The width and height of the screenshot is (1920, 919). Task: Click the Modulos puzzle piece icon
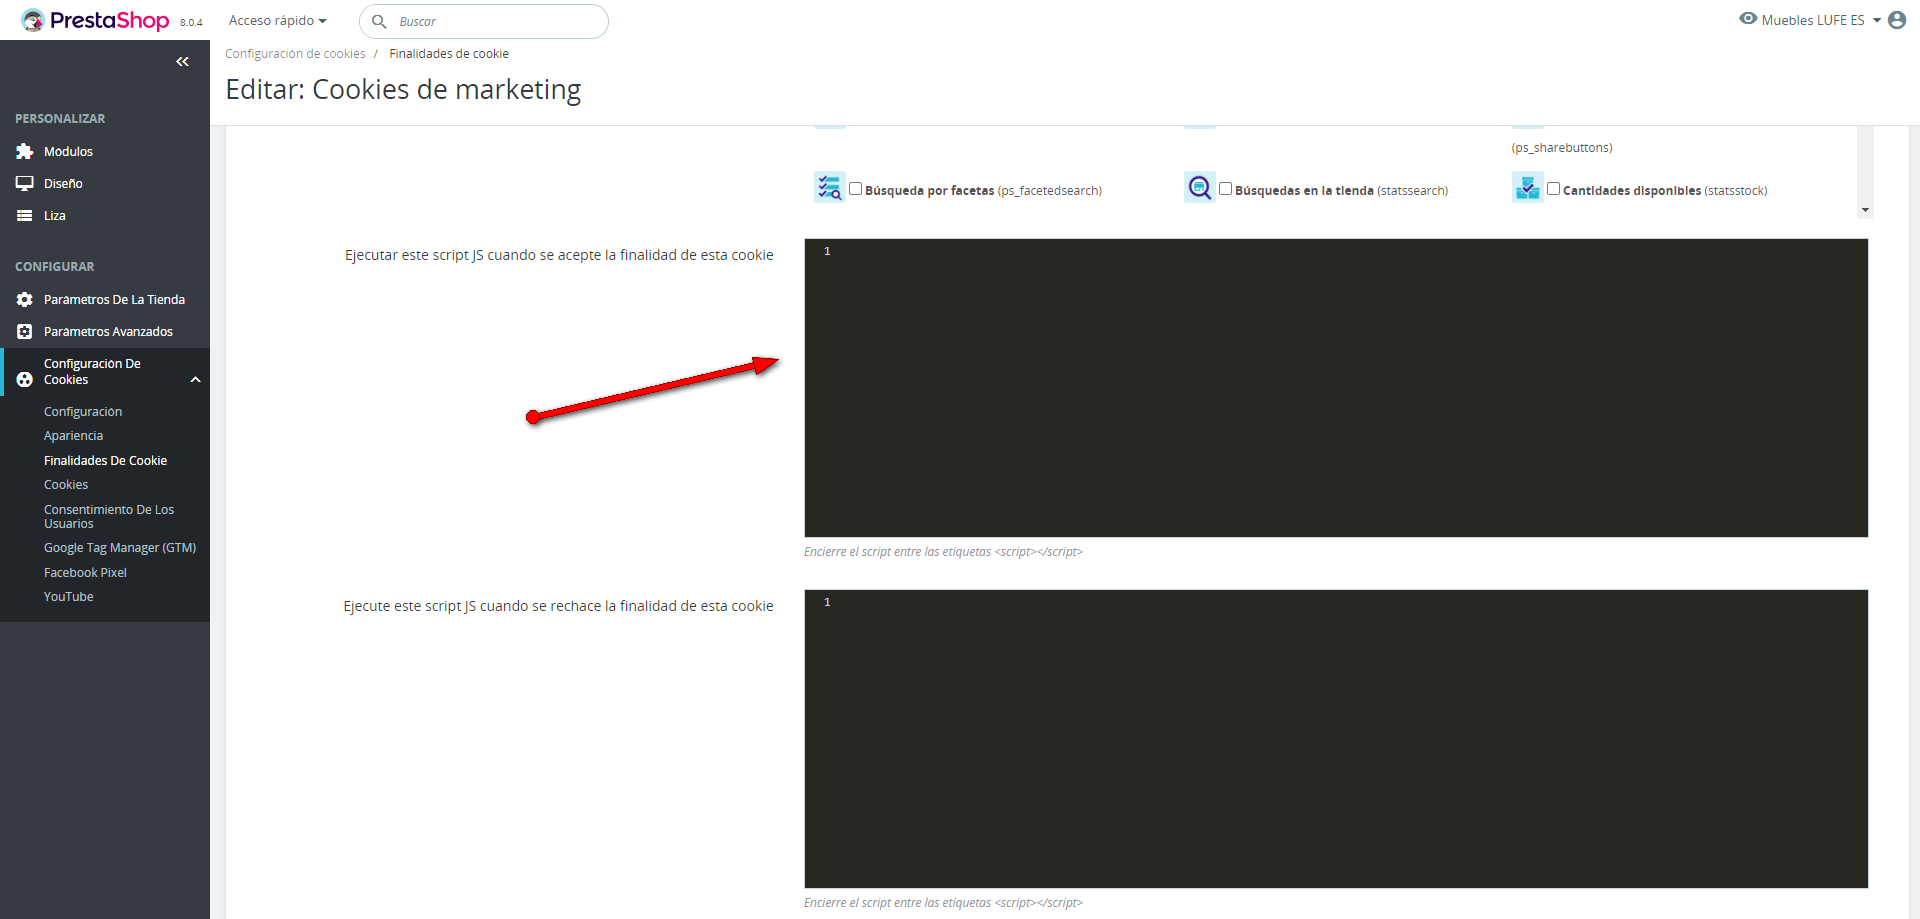[x=25, y=152]
